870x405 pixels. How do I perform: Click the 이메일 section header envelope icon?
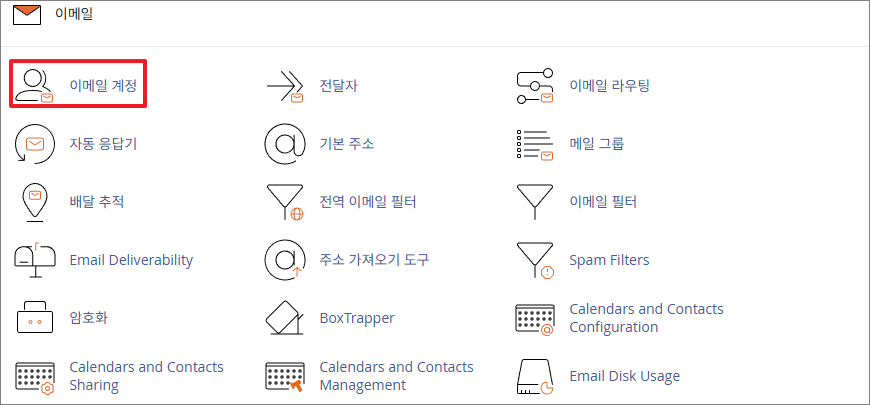27,16
